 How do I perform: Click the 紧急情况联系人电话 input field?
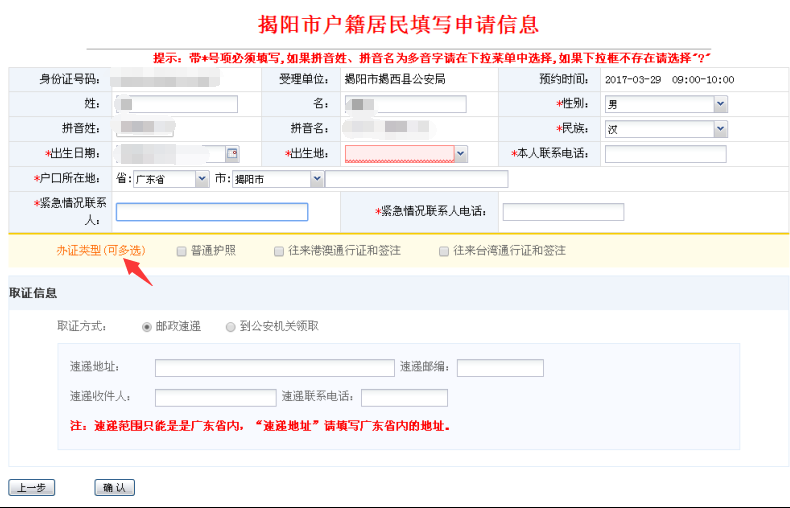pos(562,212)
